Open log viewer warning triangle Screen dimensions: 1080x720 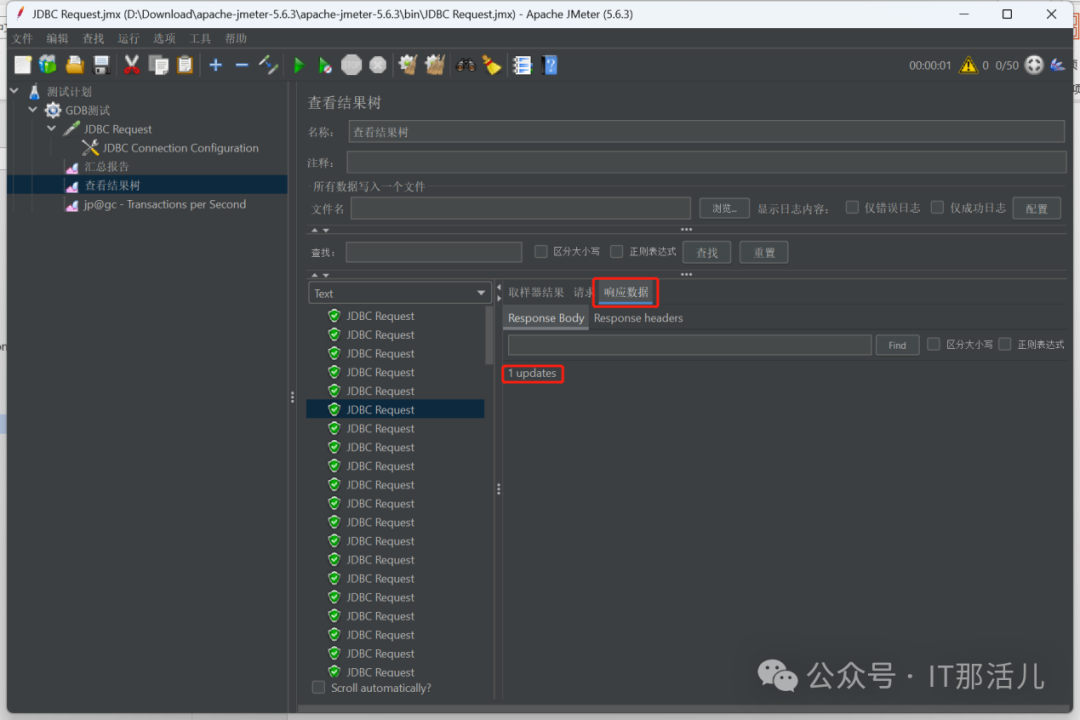(x=968, y=65)
